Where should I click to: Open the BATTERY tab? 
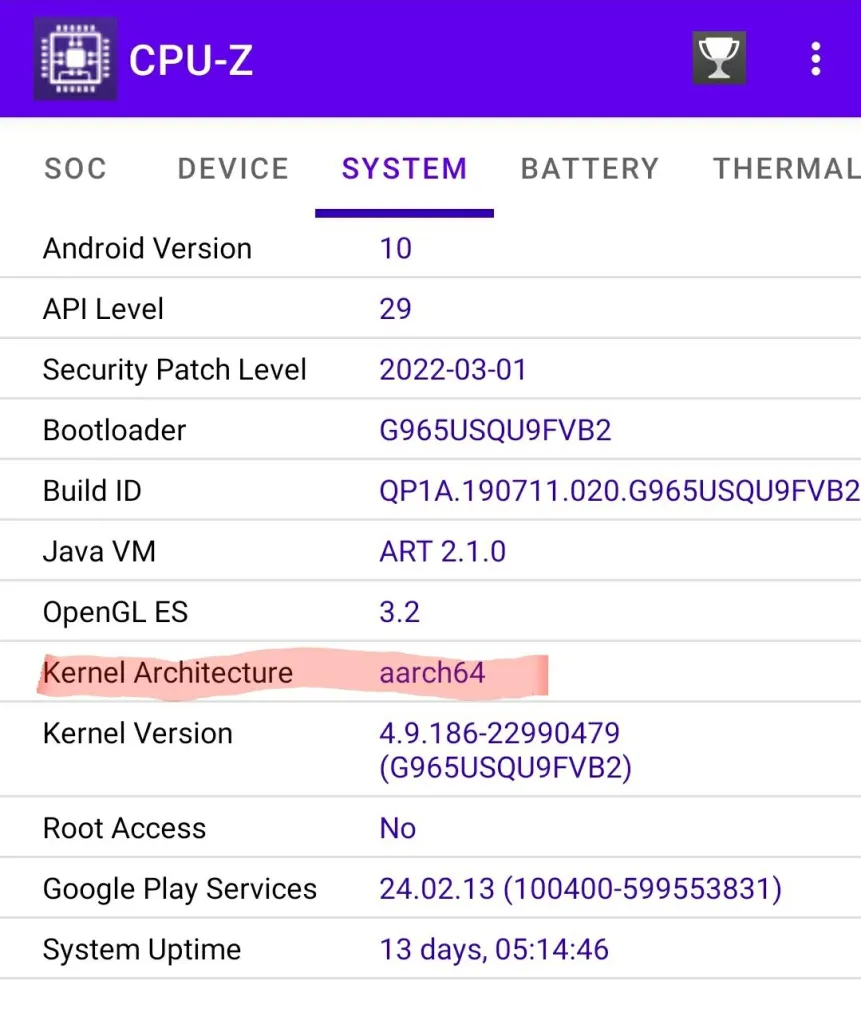click(589, 169)
